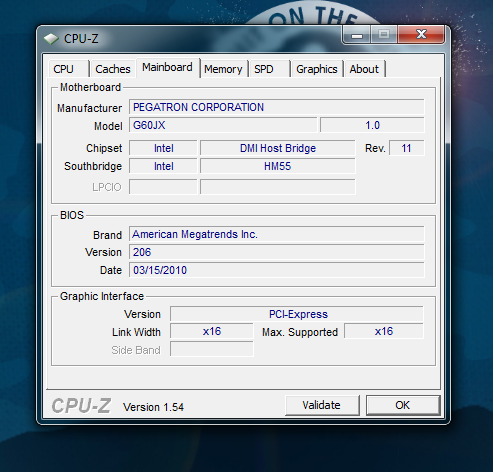Click the Max. Supported x16 value

coord(384,331)
